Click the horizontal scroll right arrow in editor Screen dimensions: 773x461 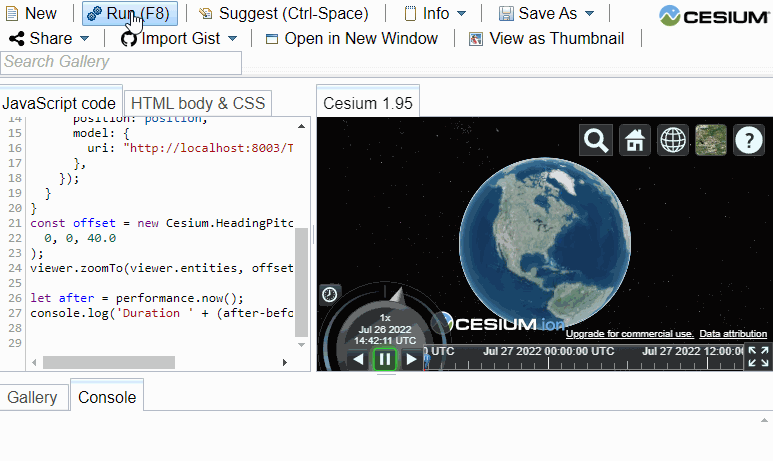click(284, 362)
